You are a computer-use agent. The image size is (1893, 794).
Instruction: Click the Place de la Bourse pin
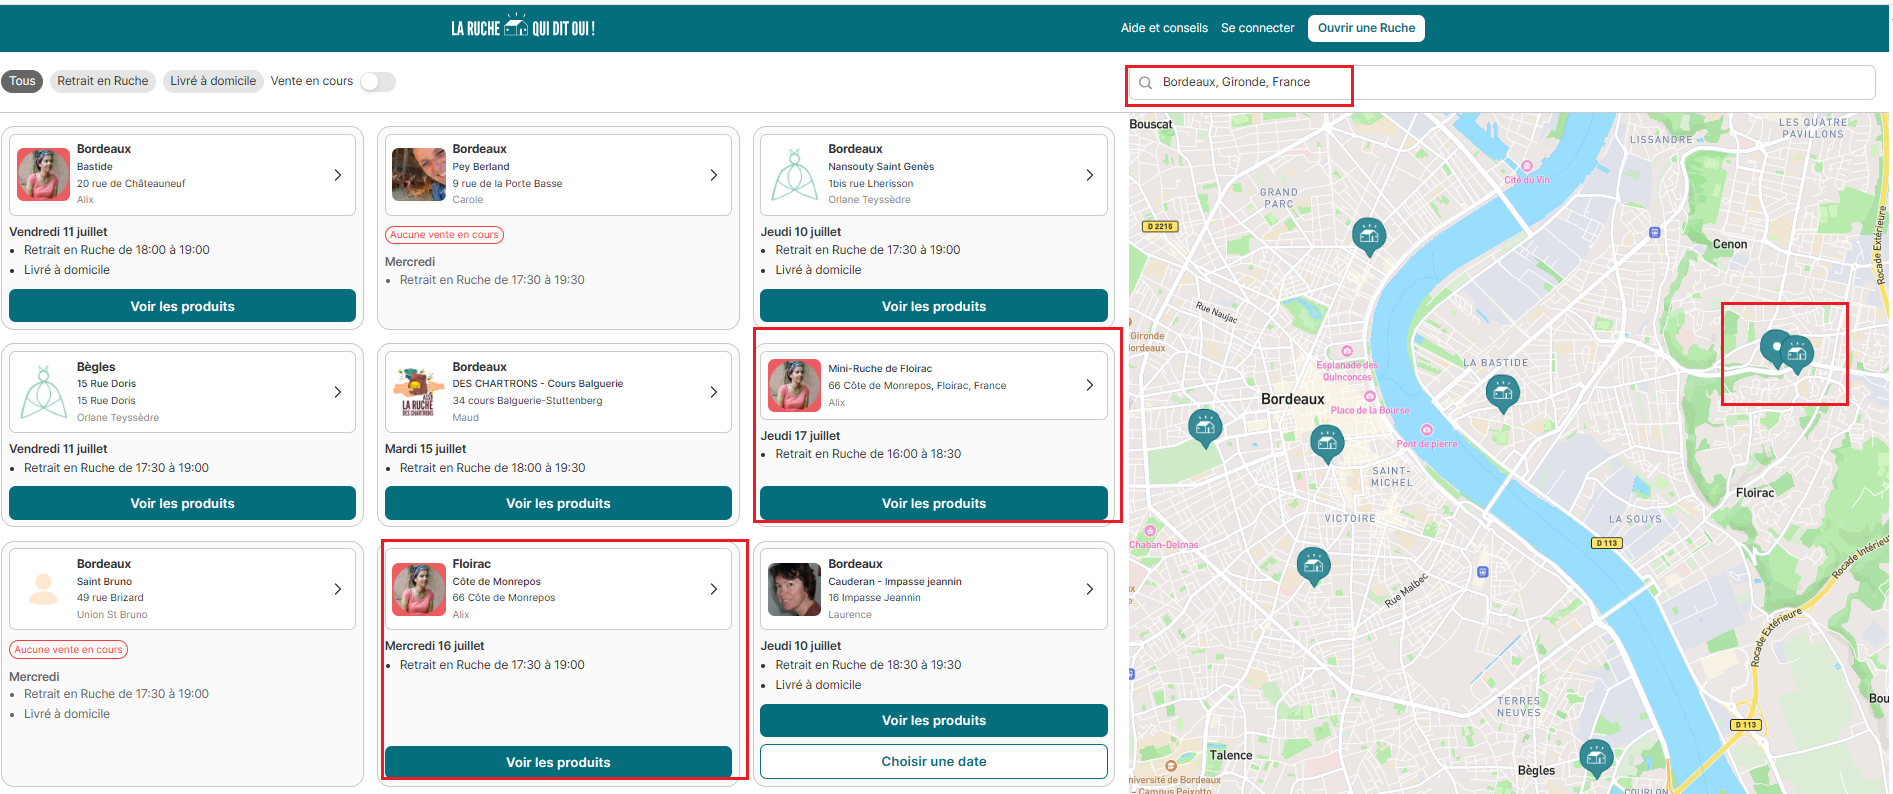(1369, 397)
